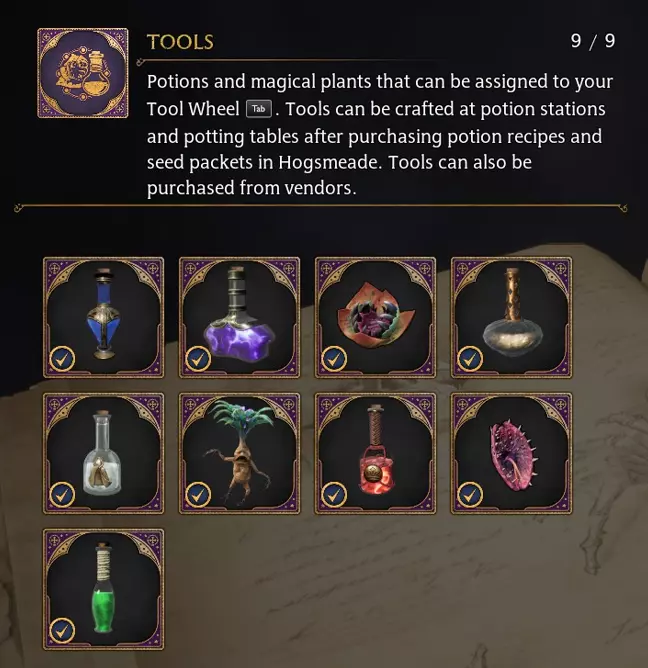Image resolution: width=648 pixels, height=668 pixels.
Task: Click the checkmark on the Venomous Tentacula tile
Action: point(470,495)
